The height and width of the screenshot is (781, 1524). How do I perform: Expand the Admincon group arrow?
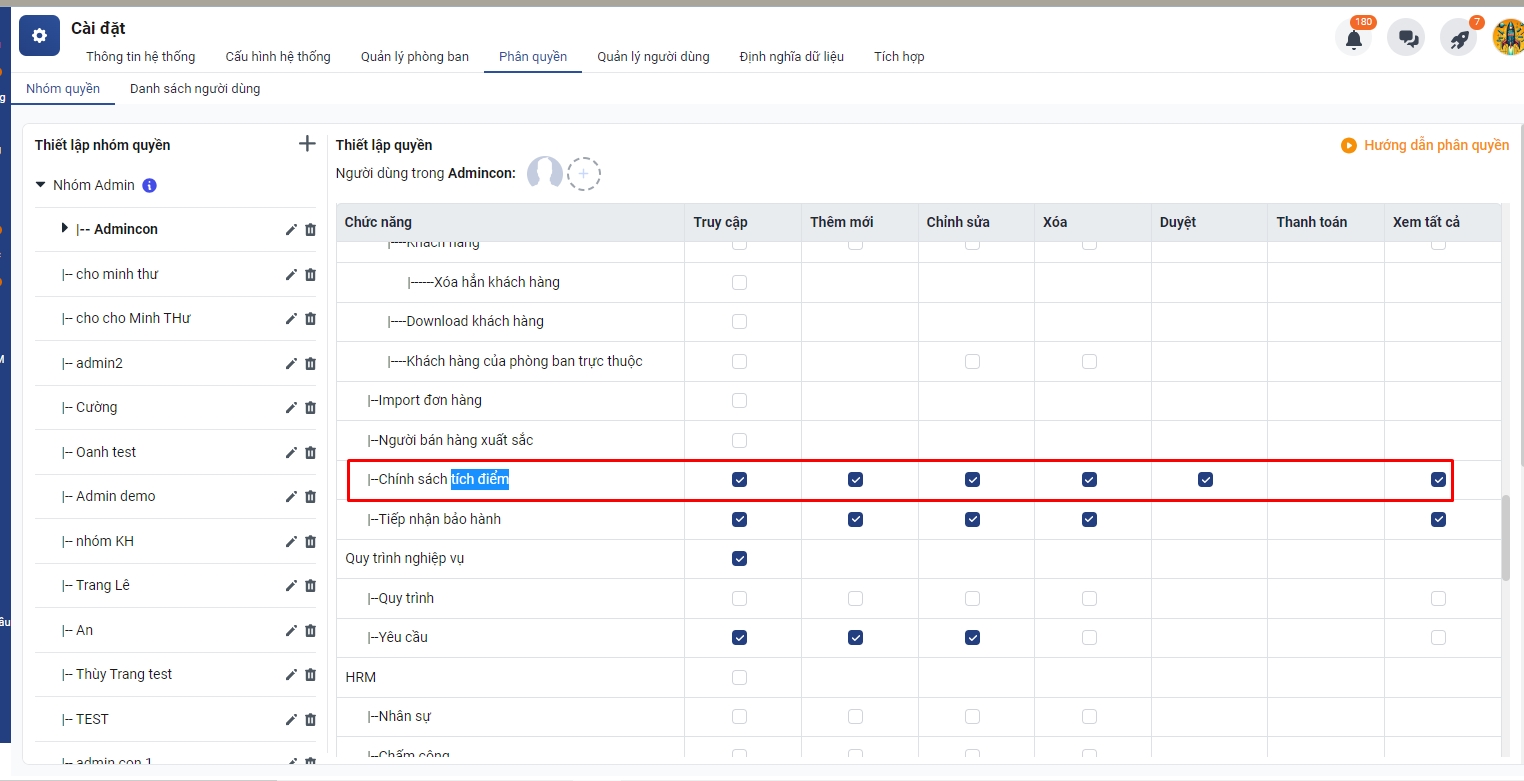click(65, 229)
